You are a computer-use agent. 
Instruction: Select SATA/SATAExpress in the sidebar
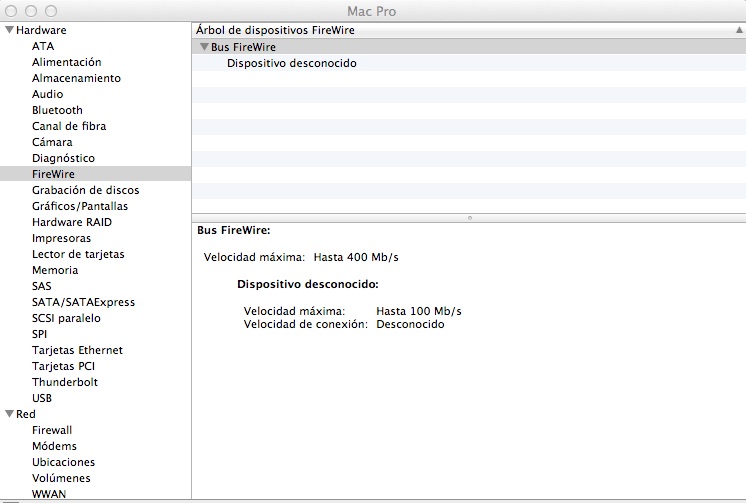click(x=83, y=302)
